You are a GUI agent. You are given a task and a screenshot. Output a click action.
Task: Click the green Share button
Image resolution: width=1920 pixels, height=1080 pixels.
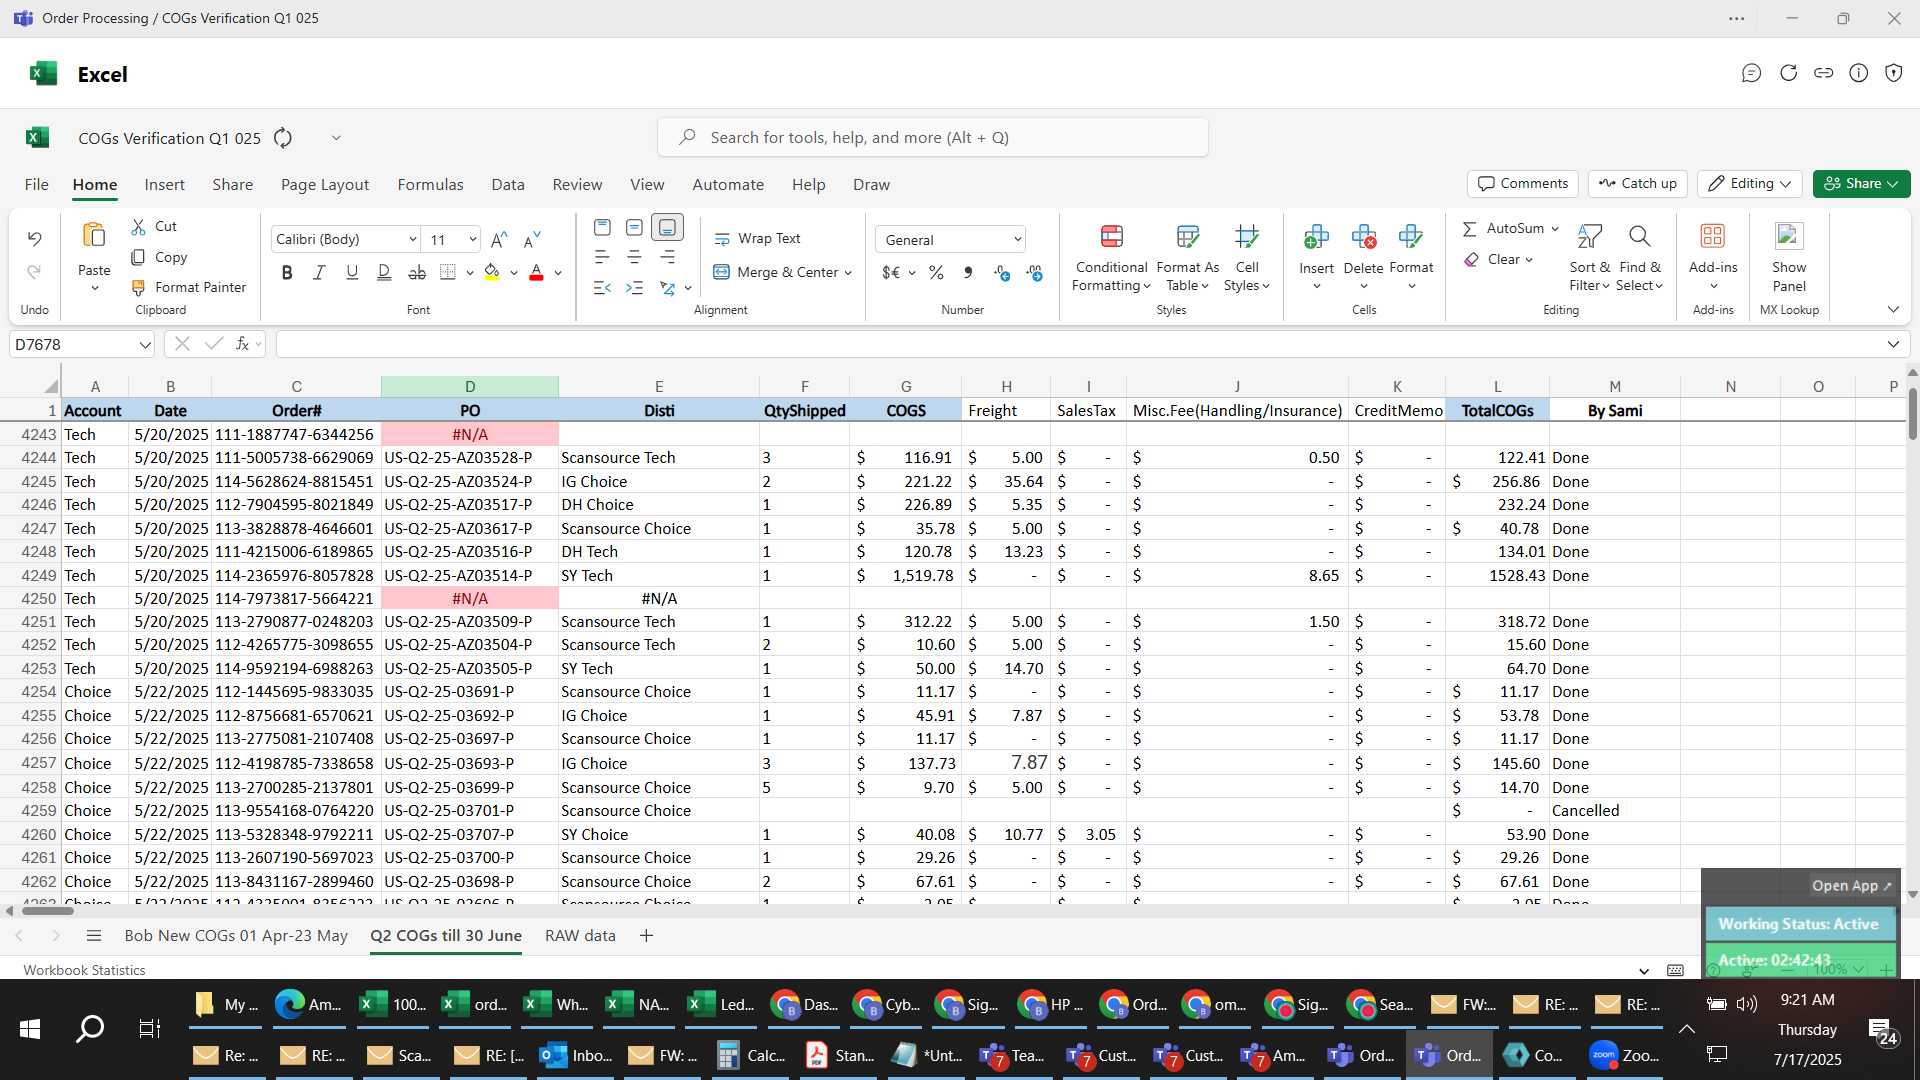pos(1861,184)
